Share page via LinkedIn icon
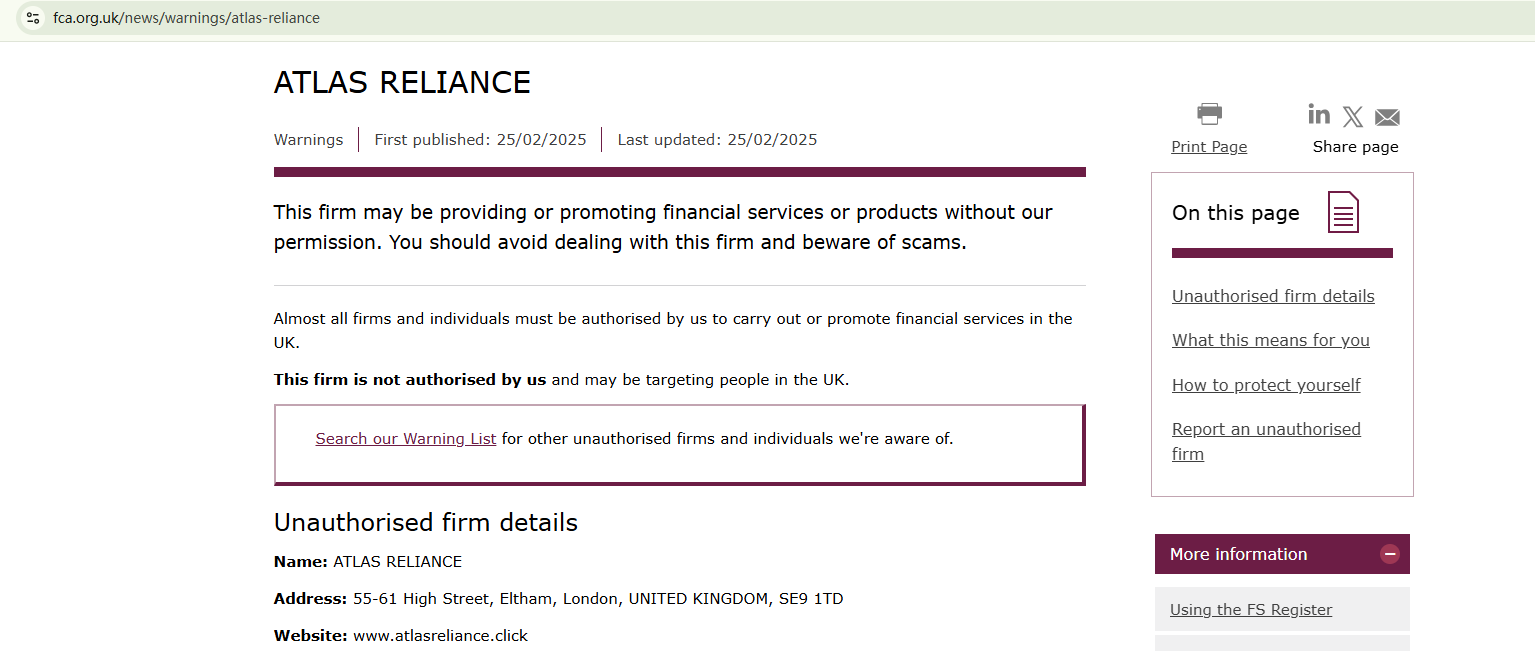This screenshot has height=651, width=1535. [1319, 114]
